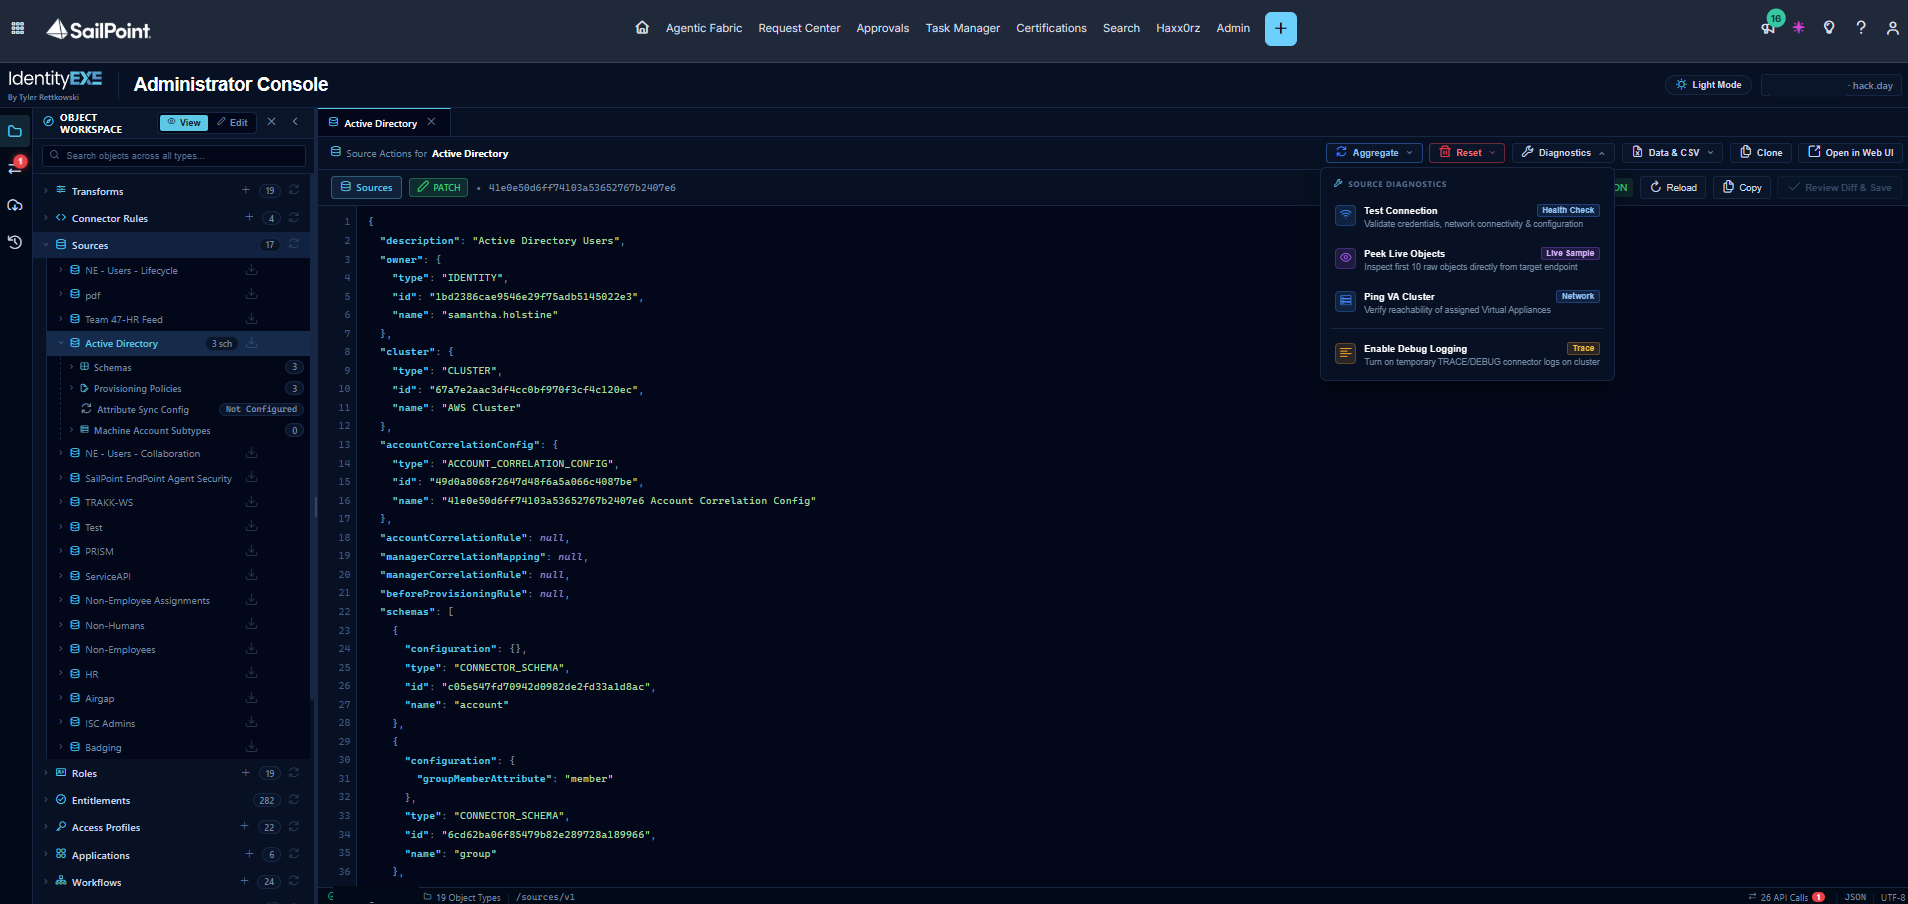Reload the source JSON
The image size is (1908, 904).
[1673, 187]
